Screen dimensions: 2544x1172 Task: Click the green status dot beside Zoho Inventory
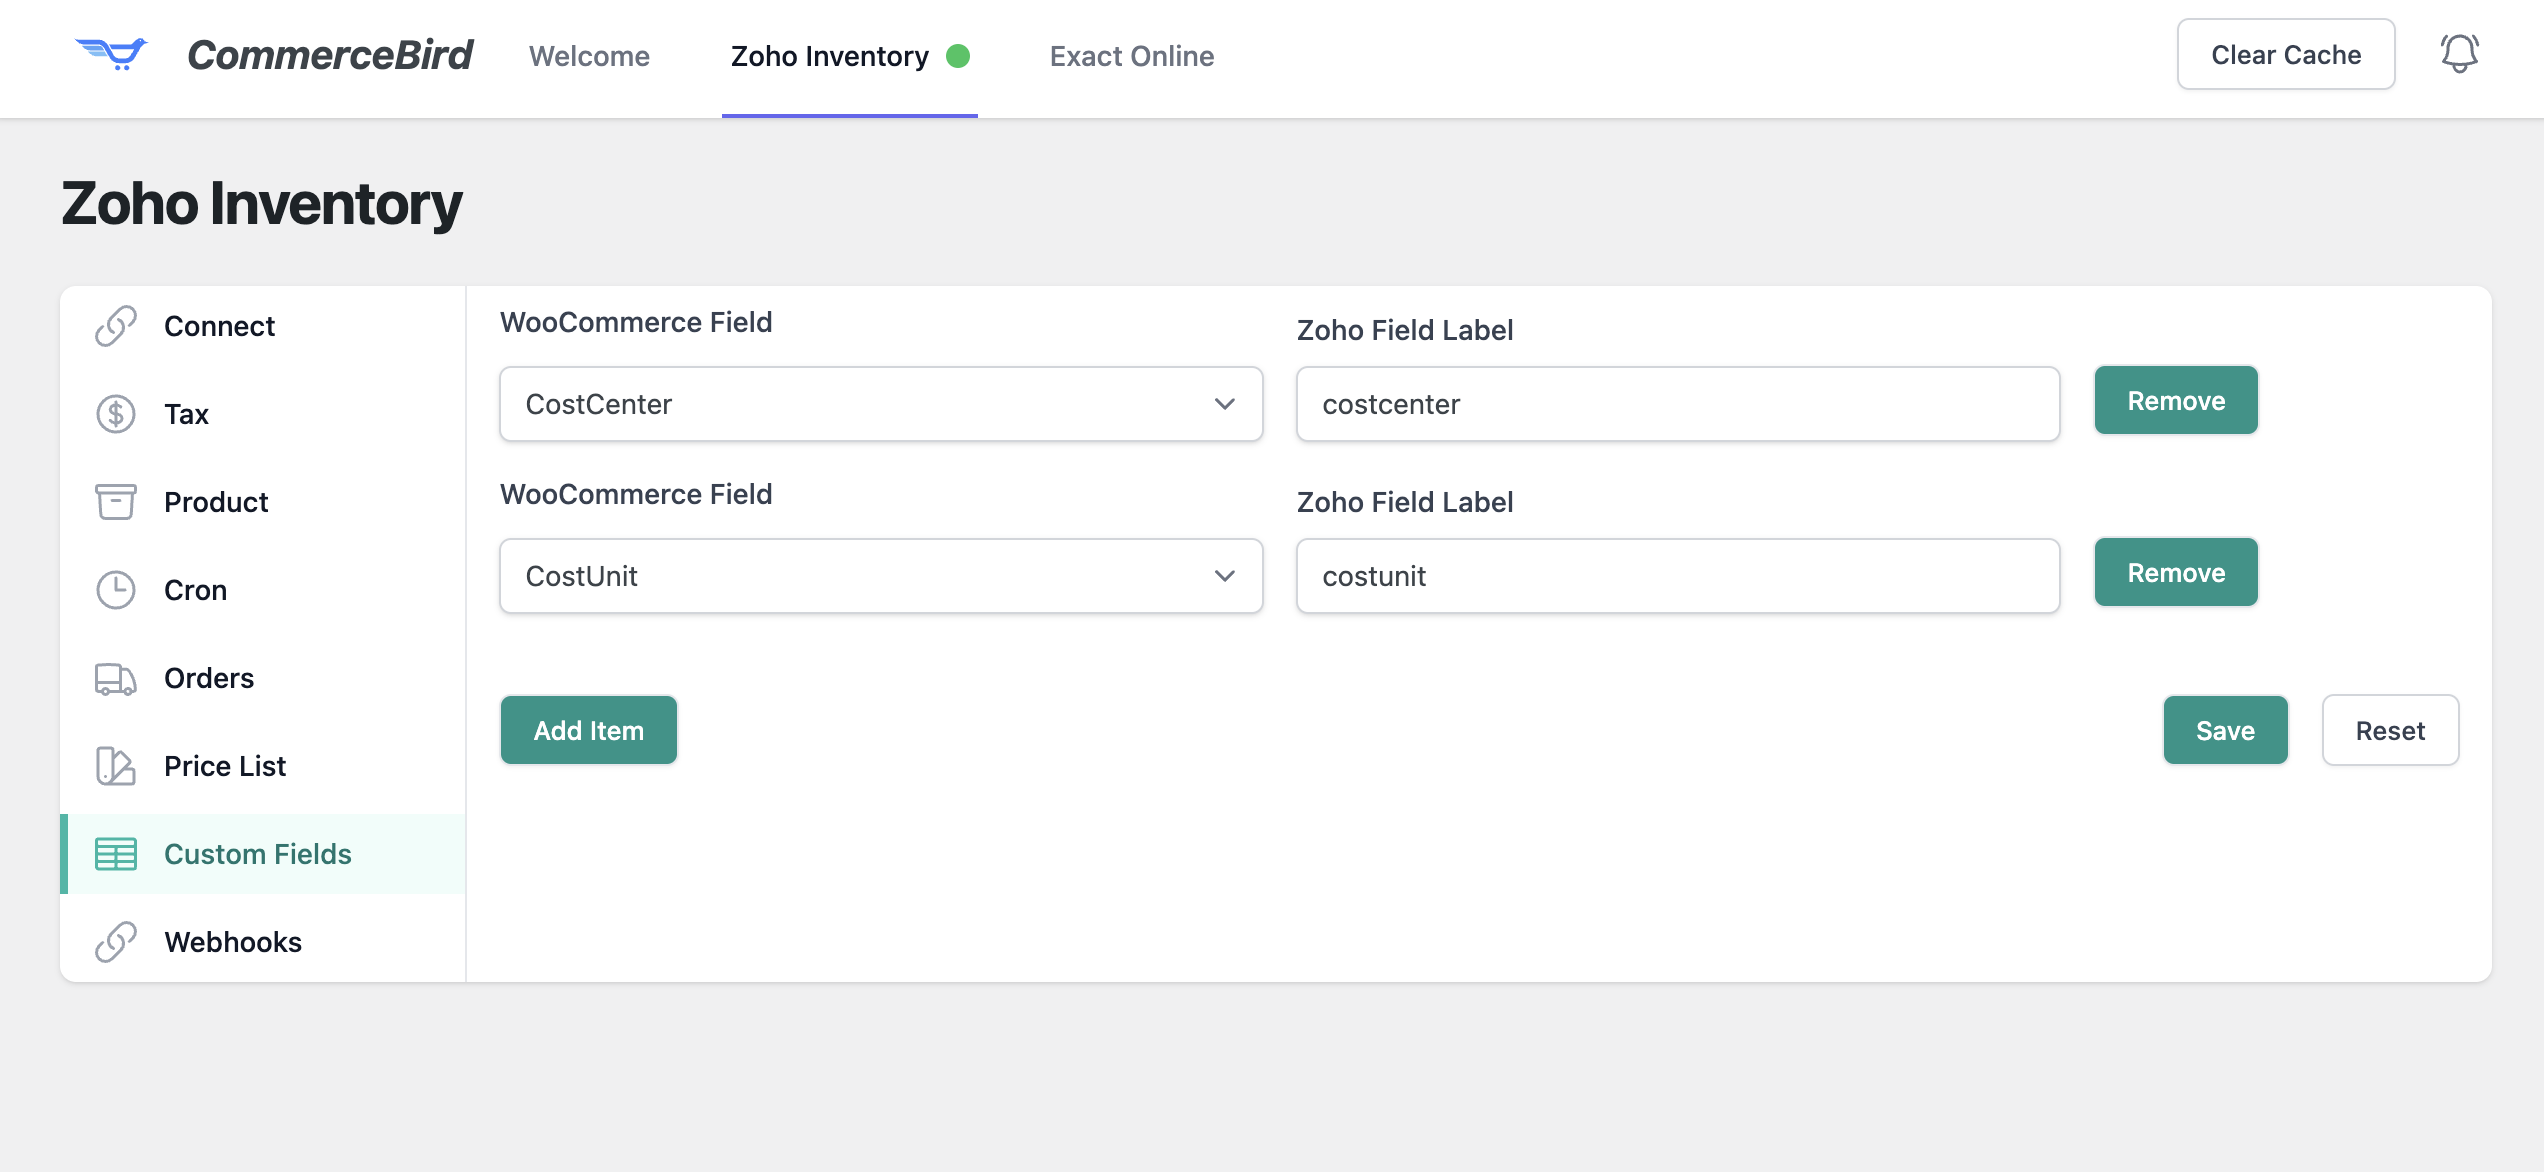click(958, 56)
